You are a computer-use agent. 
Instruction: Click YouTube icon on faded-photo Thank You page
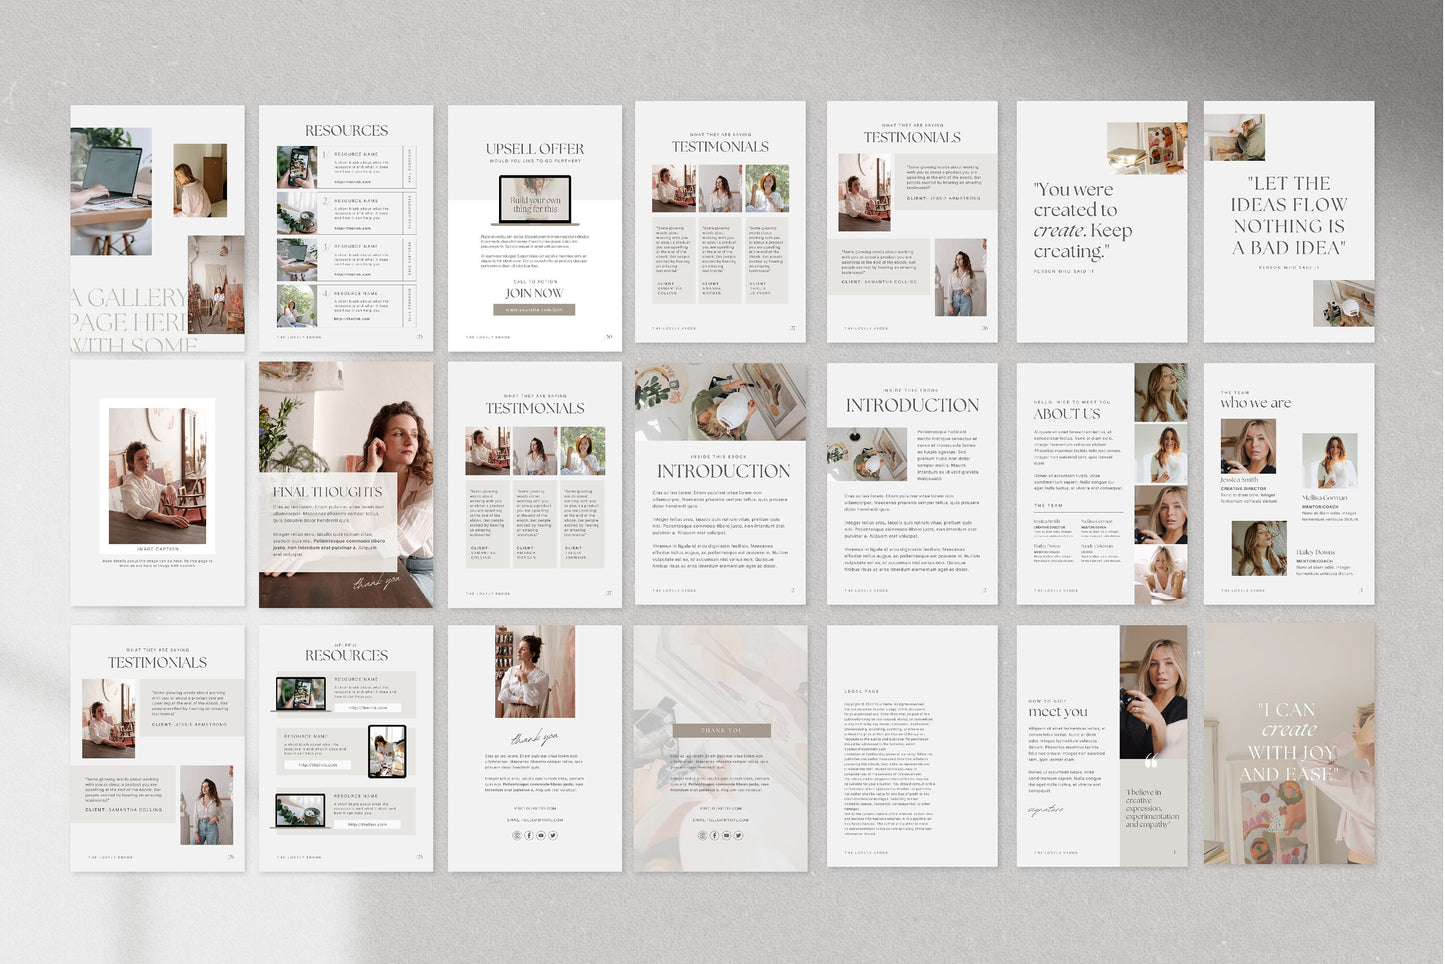click(726, 835)
